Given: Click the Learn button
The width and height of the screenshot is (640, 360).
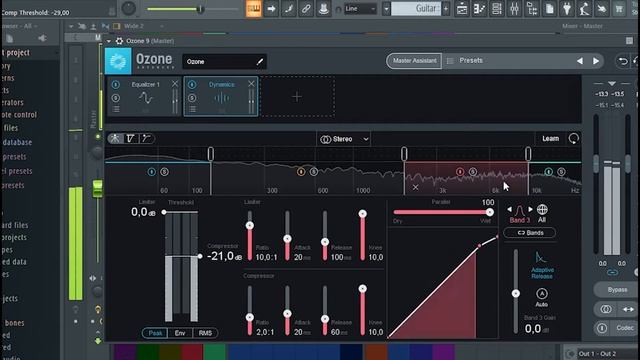Looking at the screenshot, I should click(550, 139).
